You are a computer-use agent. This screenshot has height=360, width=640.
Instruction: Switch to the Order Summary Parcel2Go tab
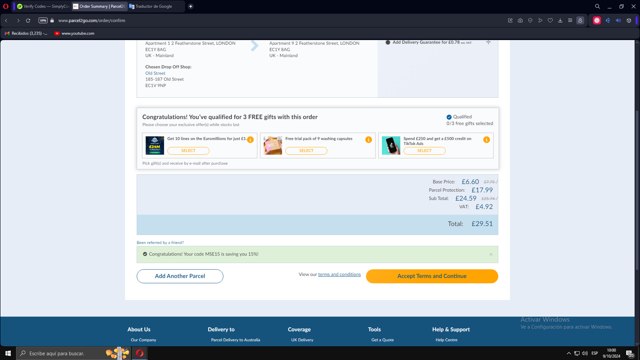point(99,7)
